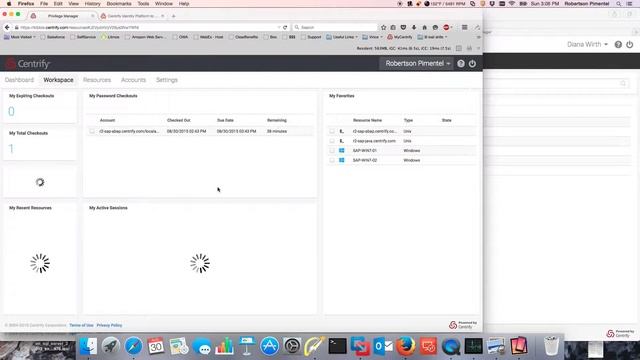Click search field in background Diana Wirth window
The width and height of the screenshot is (640, 360).
(x=557, y=84)
